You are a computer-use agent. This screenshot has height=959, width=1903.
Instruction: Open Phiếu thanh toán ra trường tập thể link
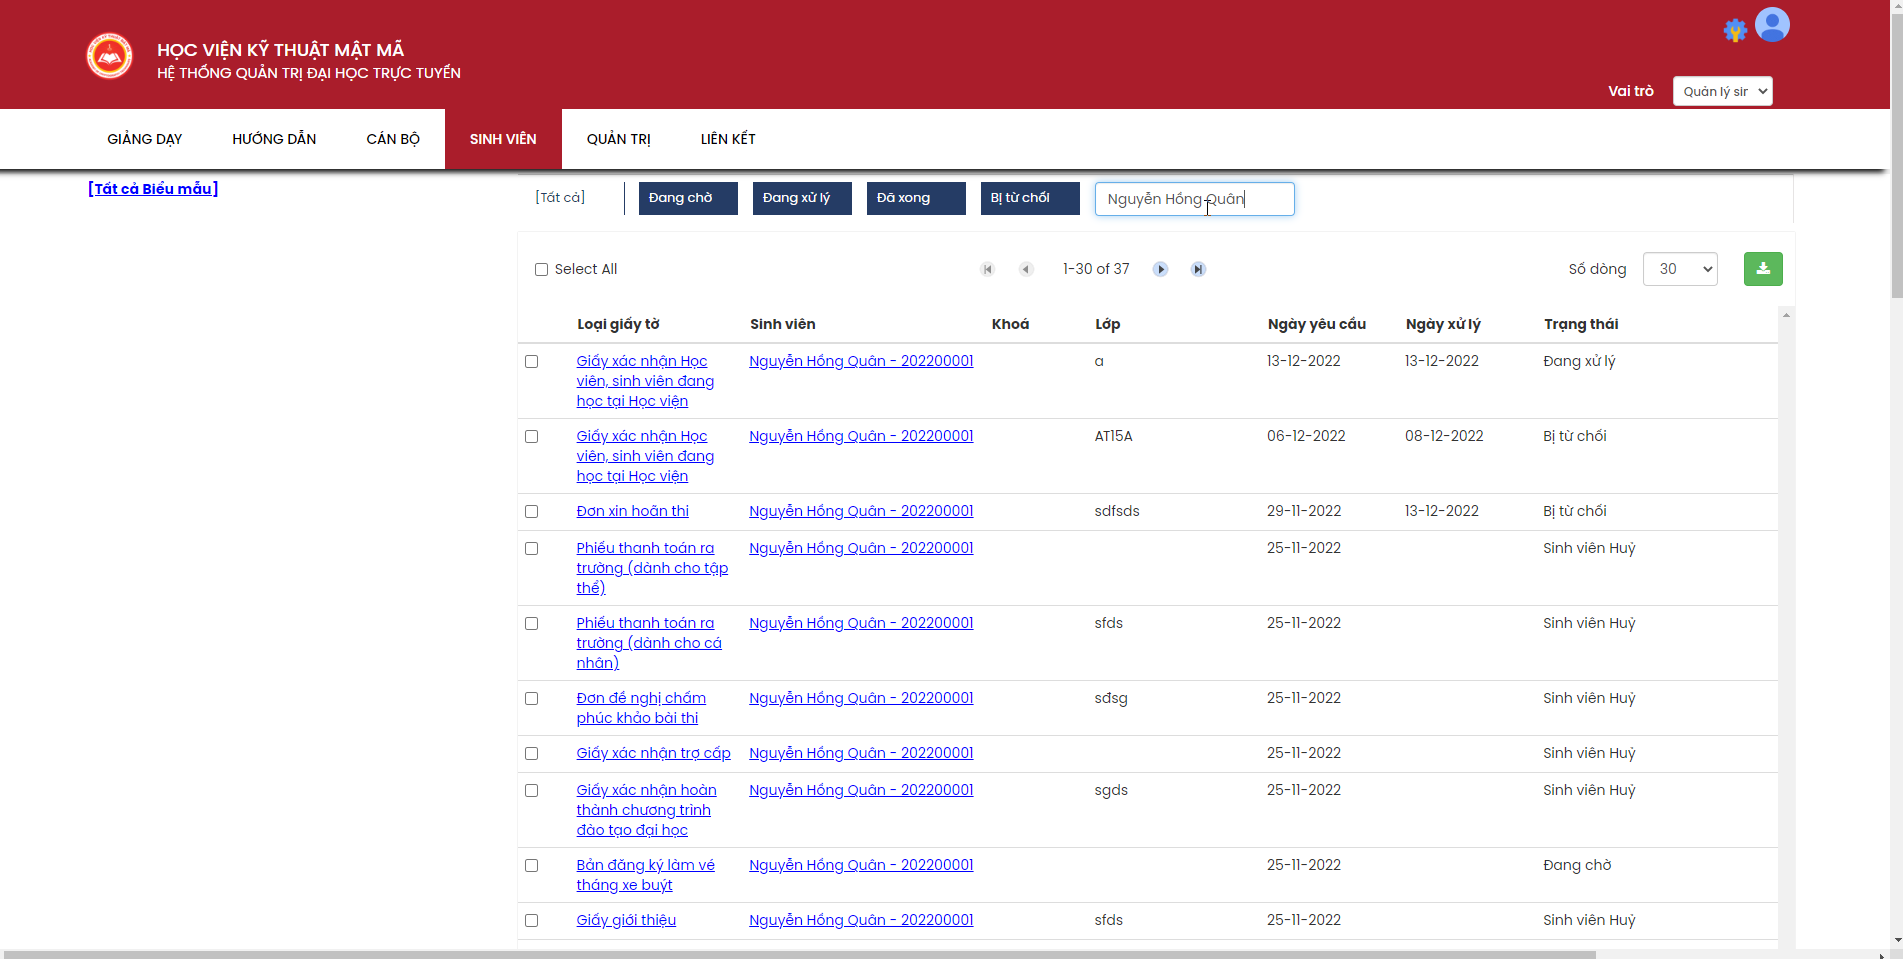pyautogui.click(x=652, y=568)
